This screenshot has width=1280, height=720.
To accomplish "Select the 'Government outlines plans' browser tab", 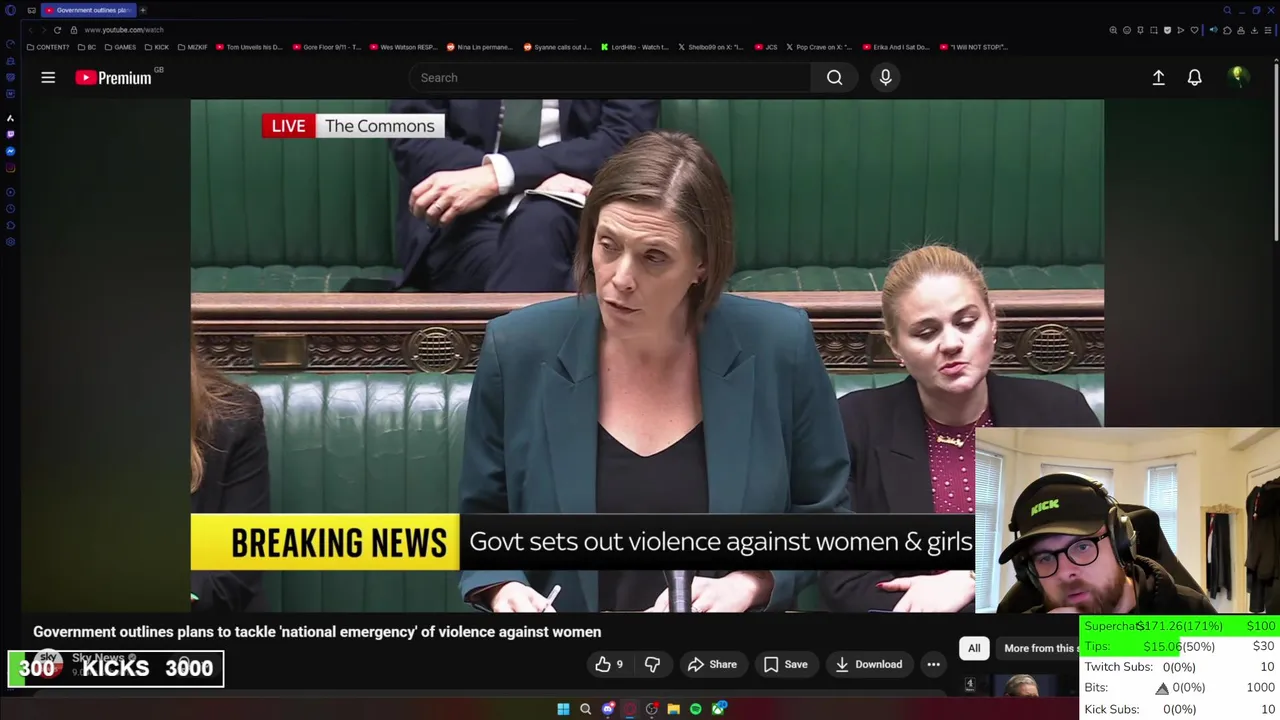I will (x=88, y=10).
